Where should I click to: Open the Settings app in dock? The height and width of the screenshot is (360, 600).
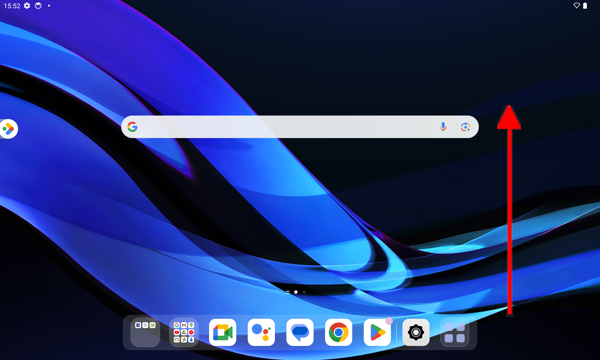[x=416, y=332]
